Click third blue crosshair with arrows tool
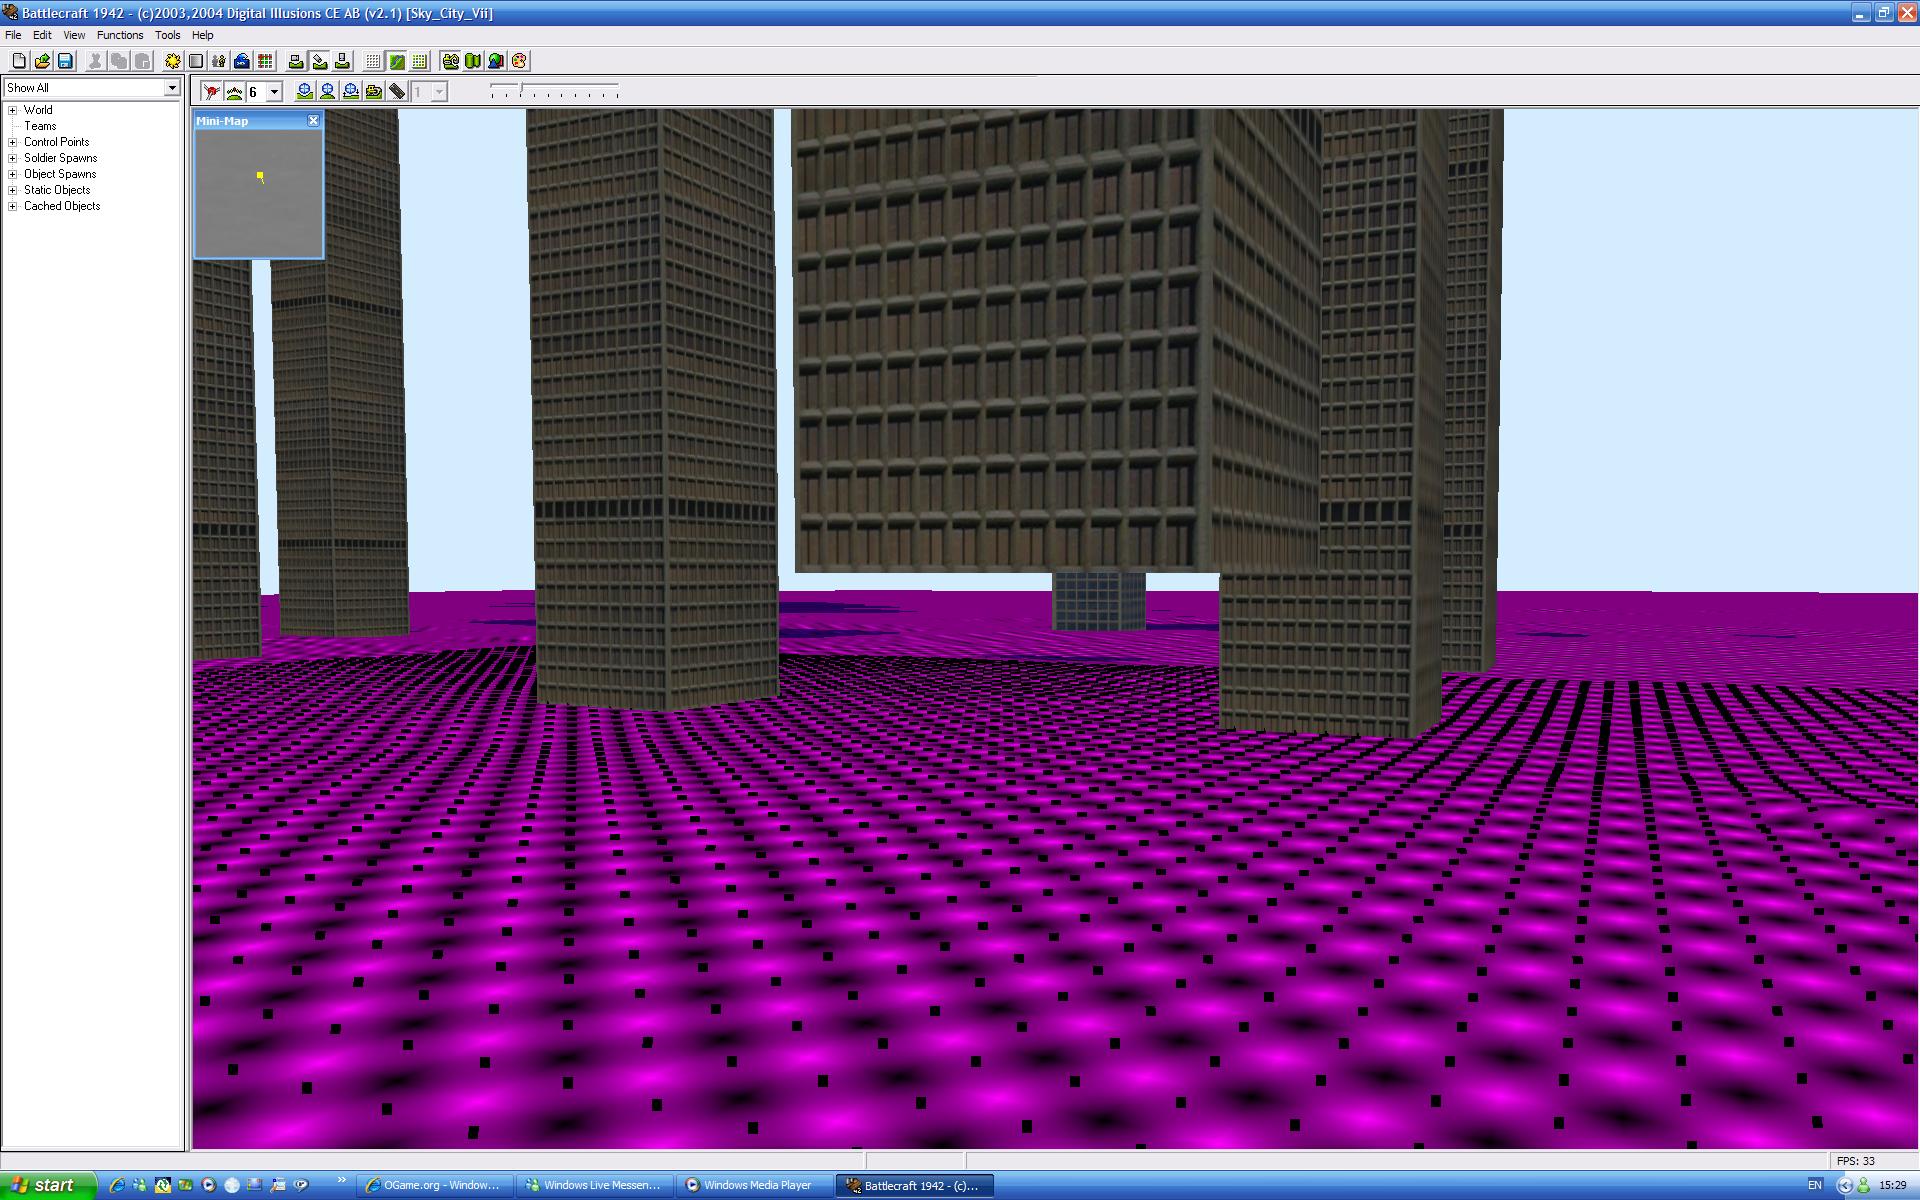The height and width of the screenshot is (1200, 1920). (x=351, y=92)
